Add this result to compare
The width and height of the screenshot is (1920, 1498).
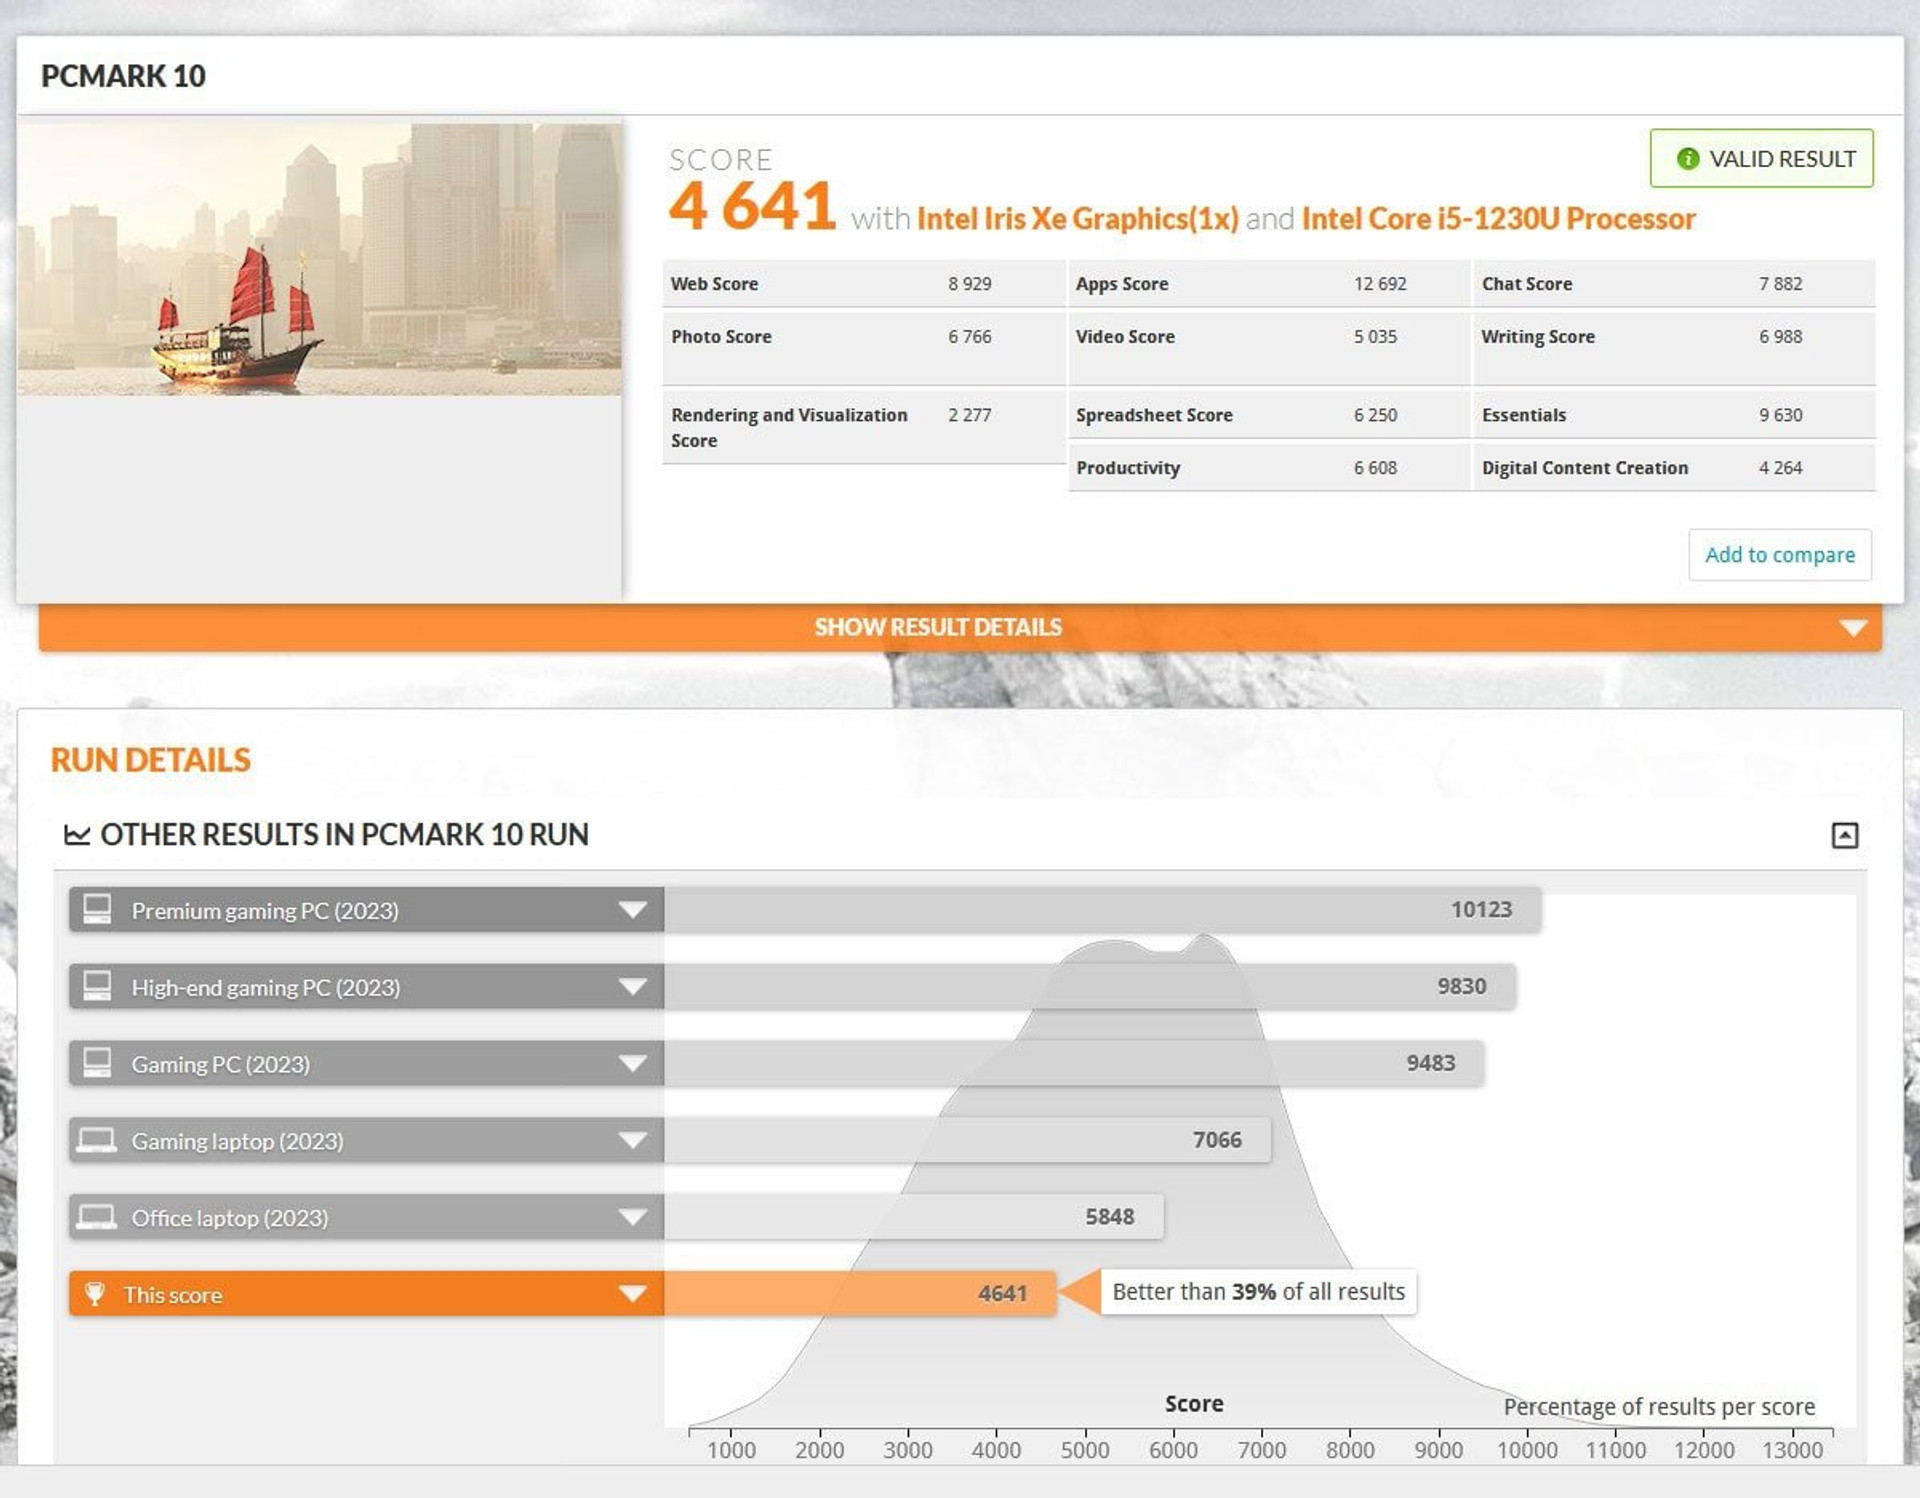[x=1779, y=554]
